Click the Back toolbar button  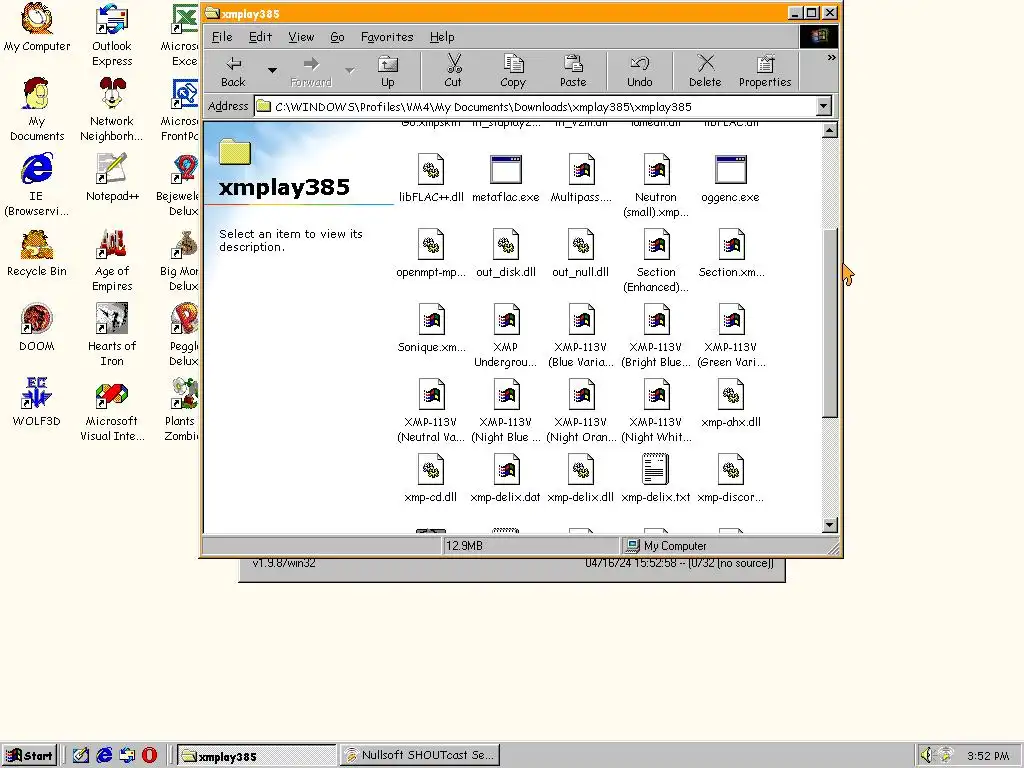(x=233, y=71)
